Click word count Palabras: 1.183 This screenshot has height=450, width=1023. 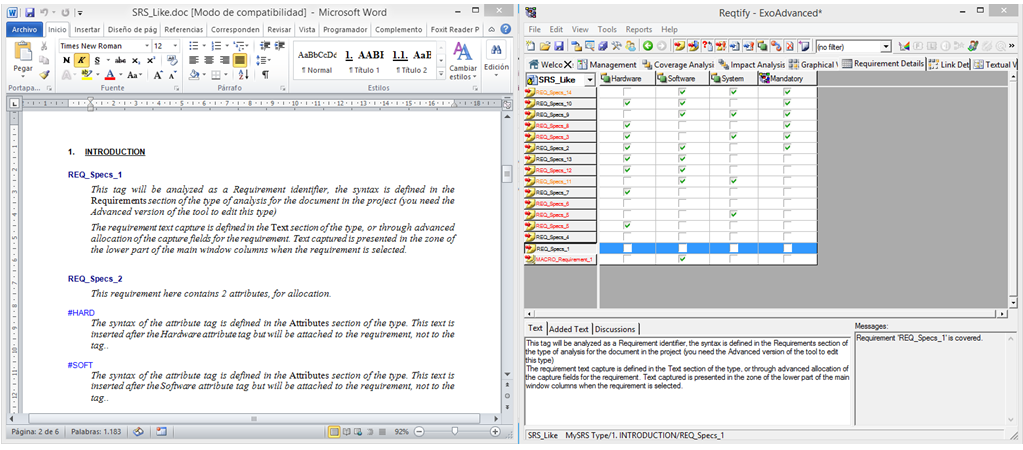click(x=98, y=432)
